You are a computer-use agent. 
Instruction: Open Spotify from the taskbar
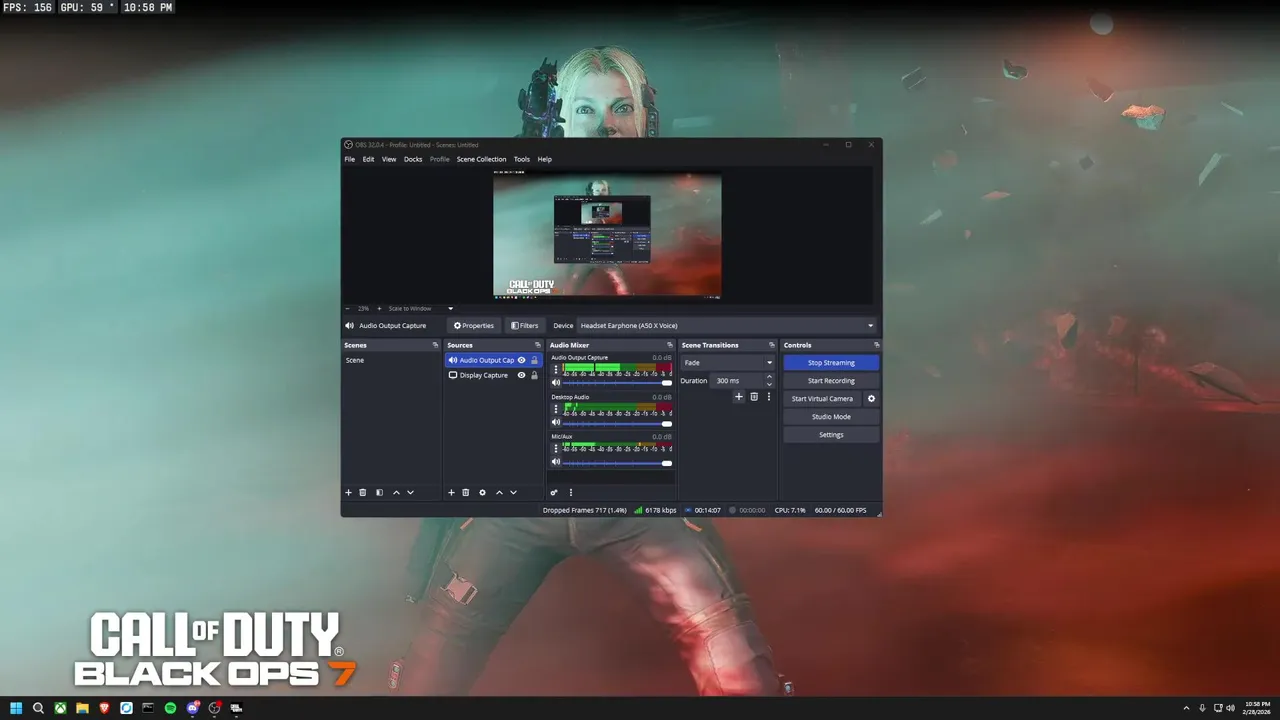[x=170, y=708]
